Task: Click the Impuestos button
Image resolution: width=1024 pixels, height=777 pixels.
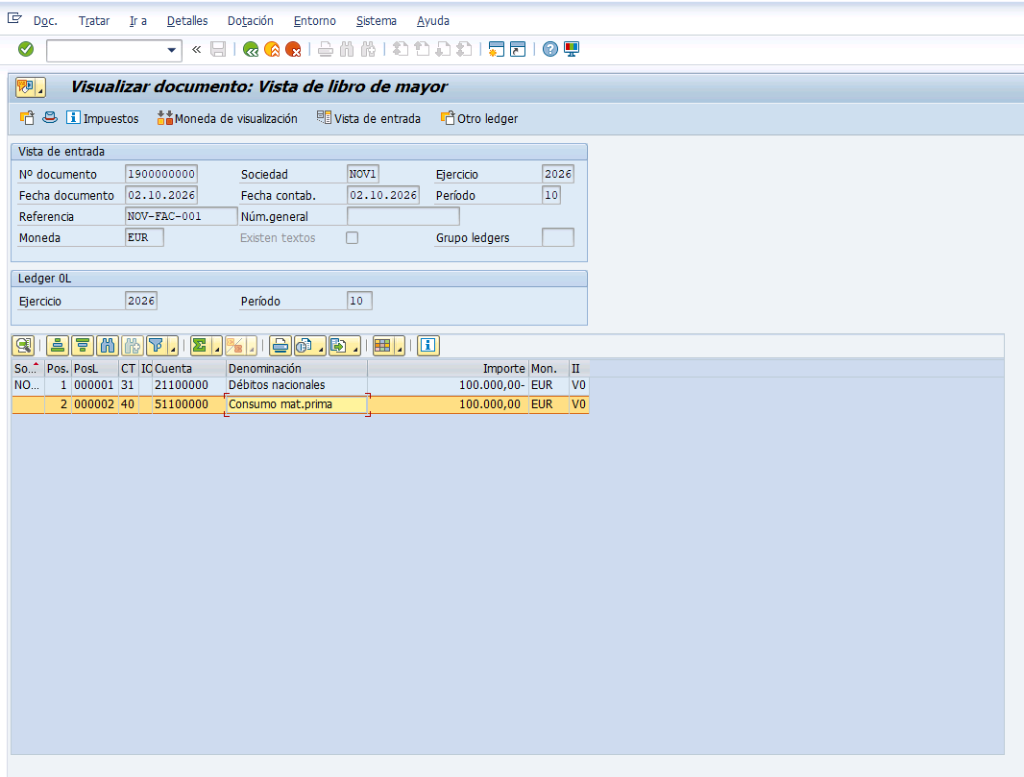Action: [x=103, y=118]
